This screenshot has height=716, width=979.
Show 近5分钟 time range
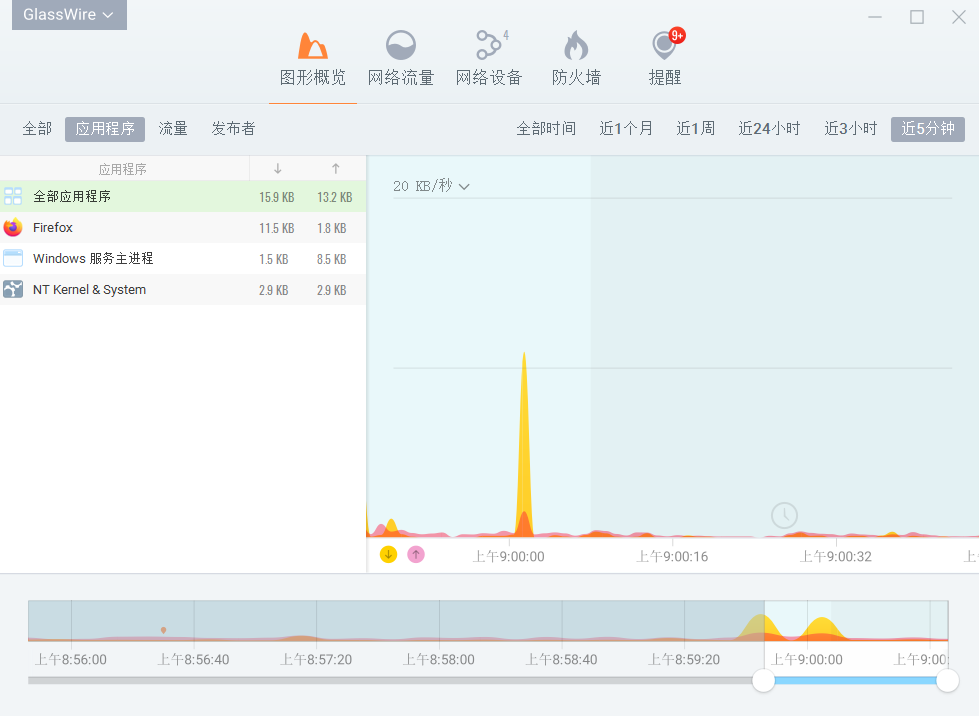(928, 129)
